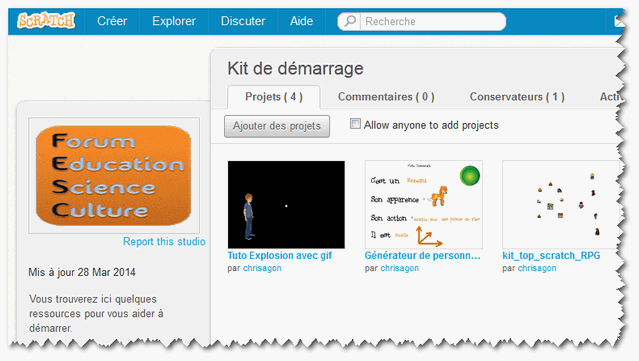The height and width of the screenshot is (361, 639).
Task: Open the Générateur de personn... project thumbnail
Action: click(x=424, y=205)
